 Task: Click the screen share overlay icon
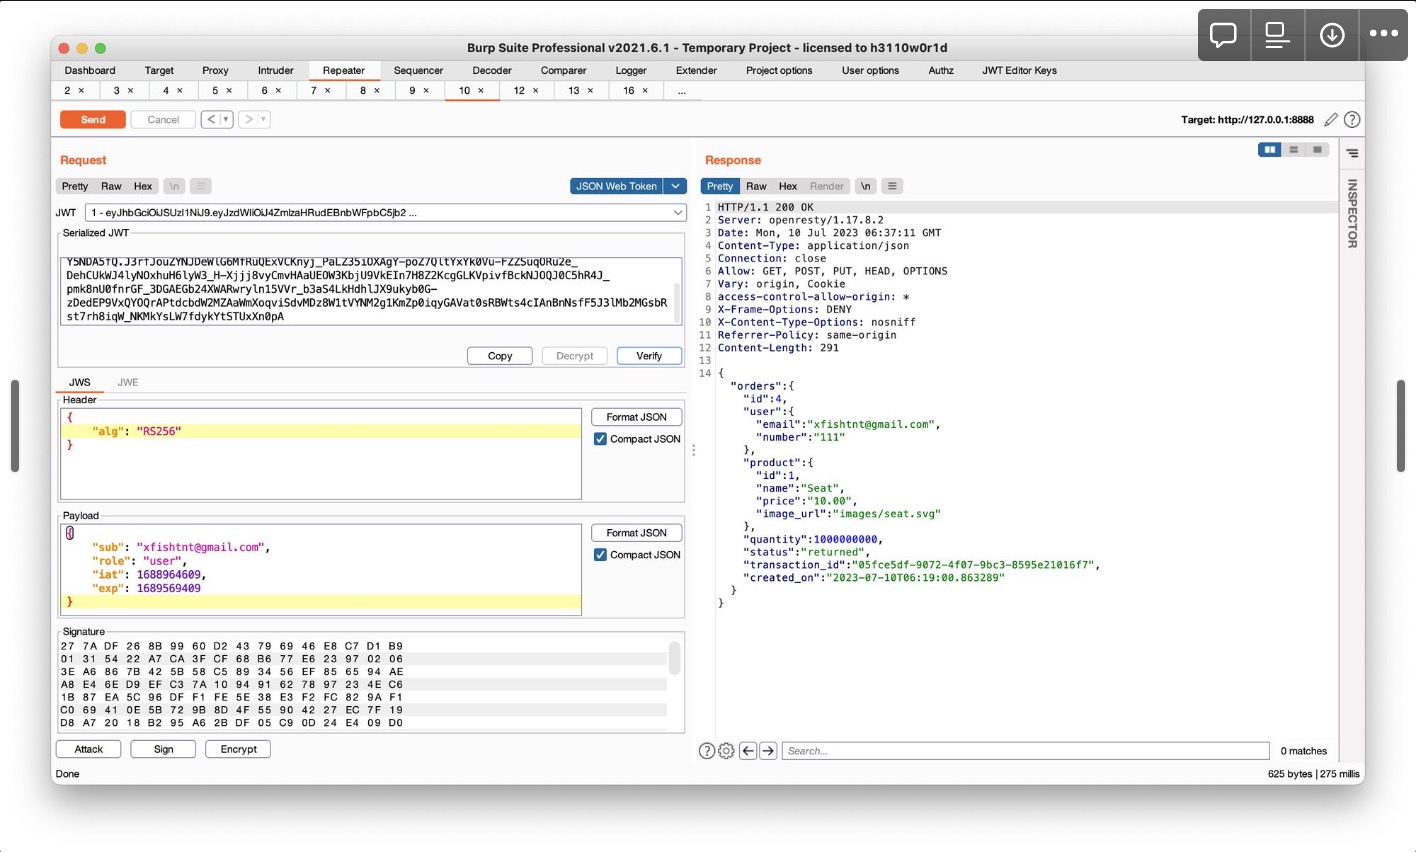click(x=1277, y=35)
